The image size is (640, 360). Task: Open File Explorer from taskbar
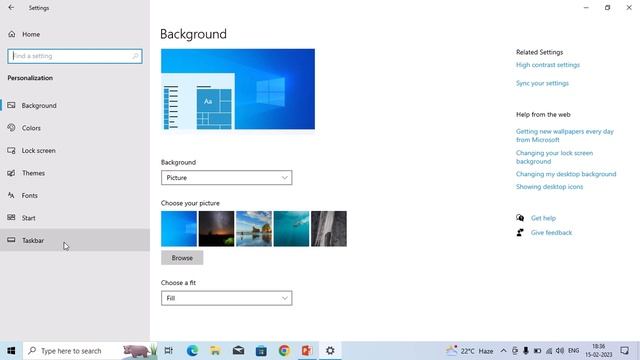pos(215,351)
